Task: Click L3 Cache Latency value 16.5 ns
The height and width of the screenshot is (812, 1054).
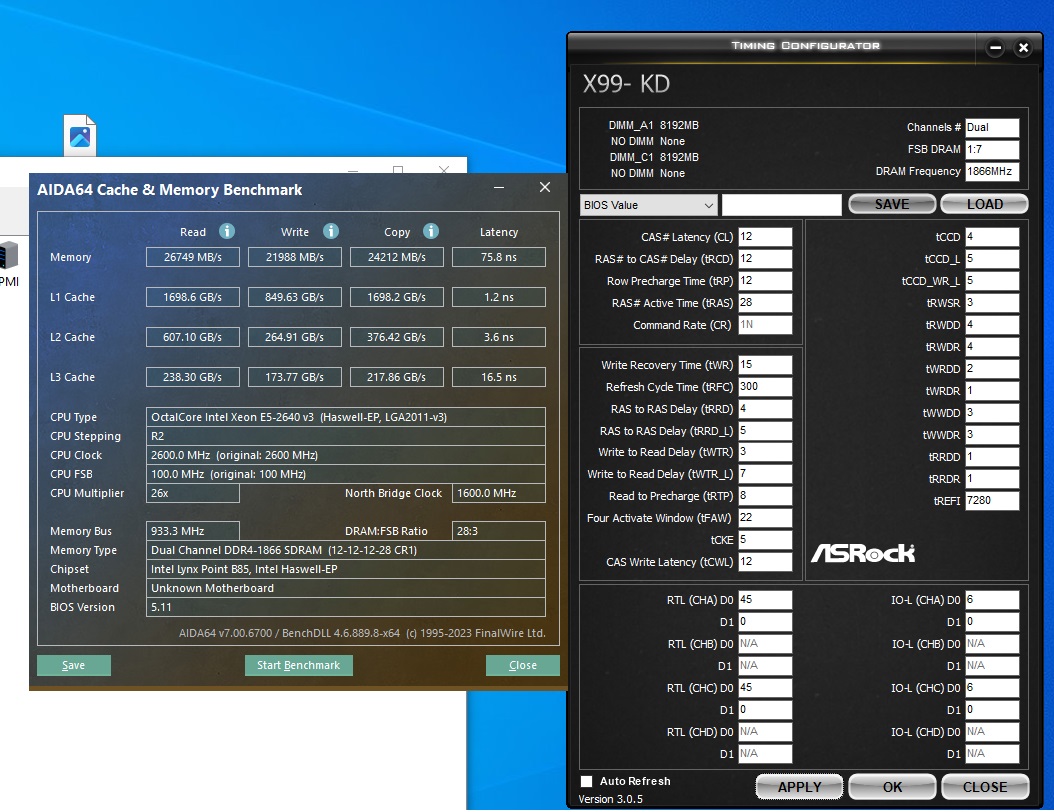Action: (x=499, y=377)
